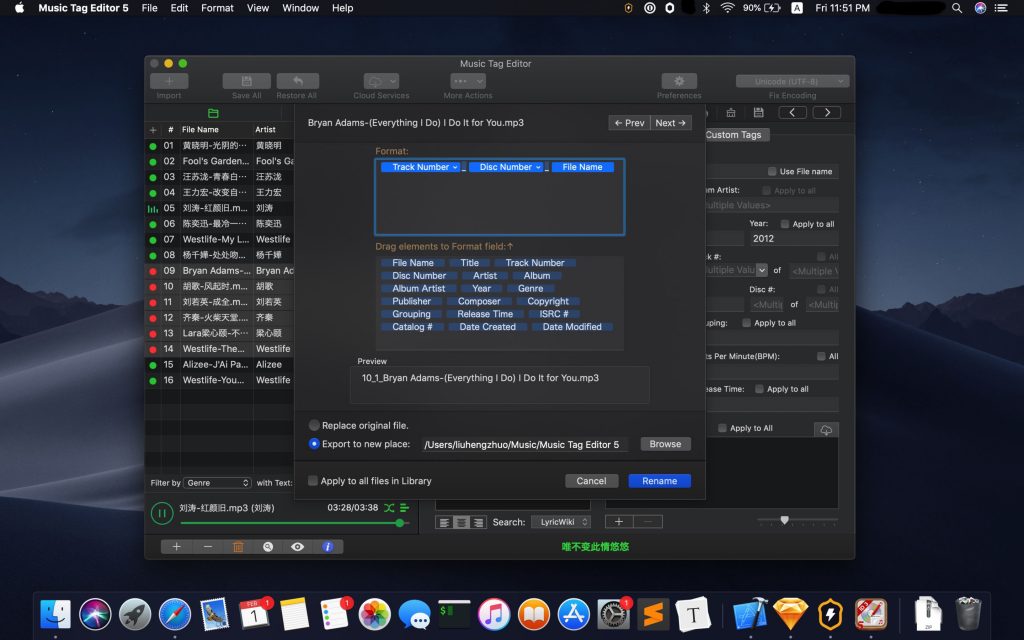Check All box for Beats Per Minute
Screen dimensions: 1024x640
[x=821, y=356]
